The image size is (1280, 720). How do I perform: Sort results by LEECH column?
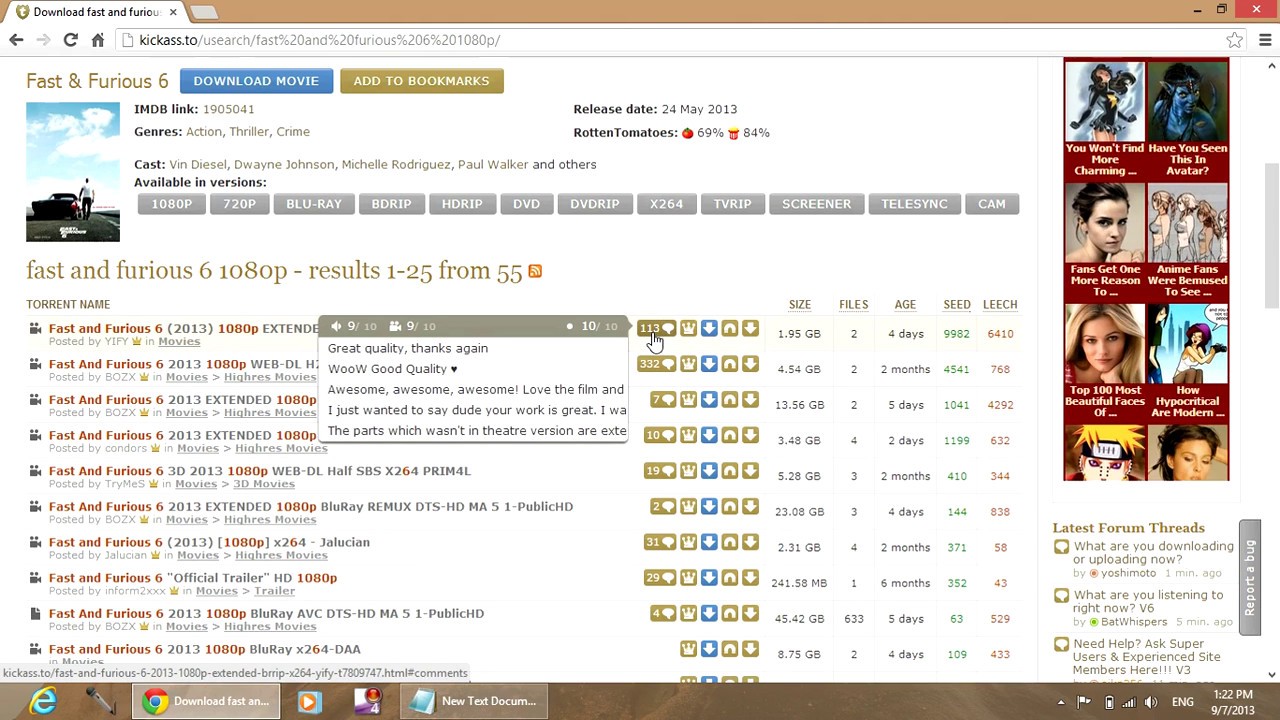pyautogui.click(x=1000, y=305)
